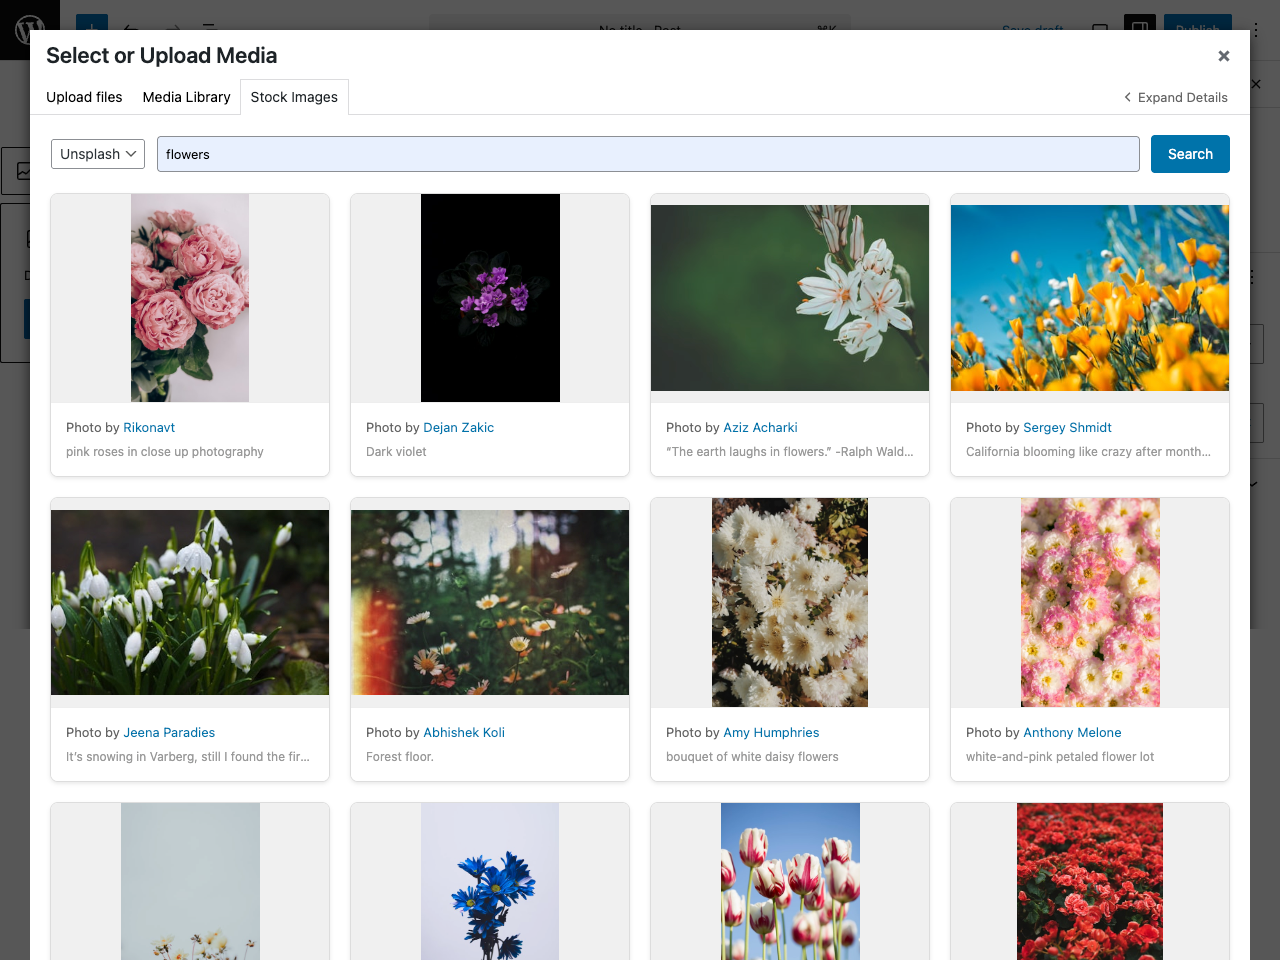Screen dimensions: 1280x960
Task: Select the red flower field thumbnail
Action: coord(1090,882)
